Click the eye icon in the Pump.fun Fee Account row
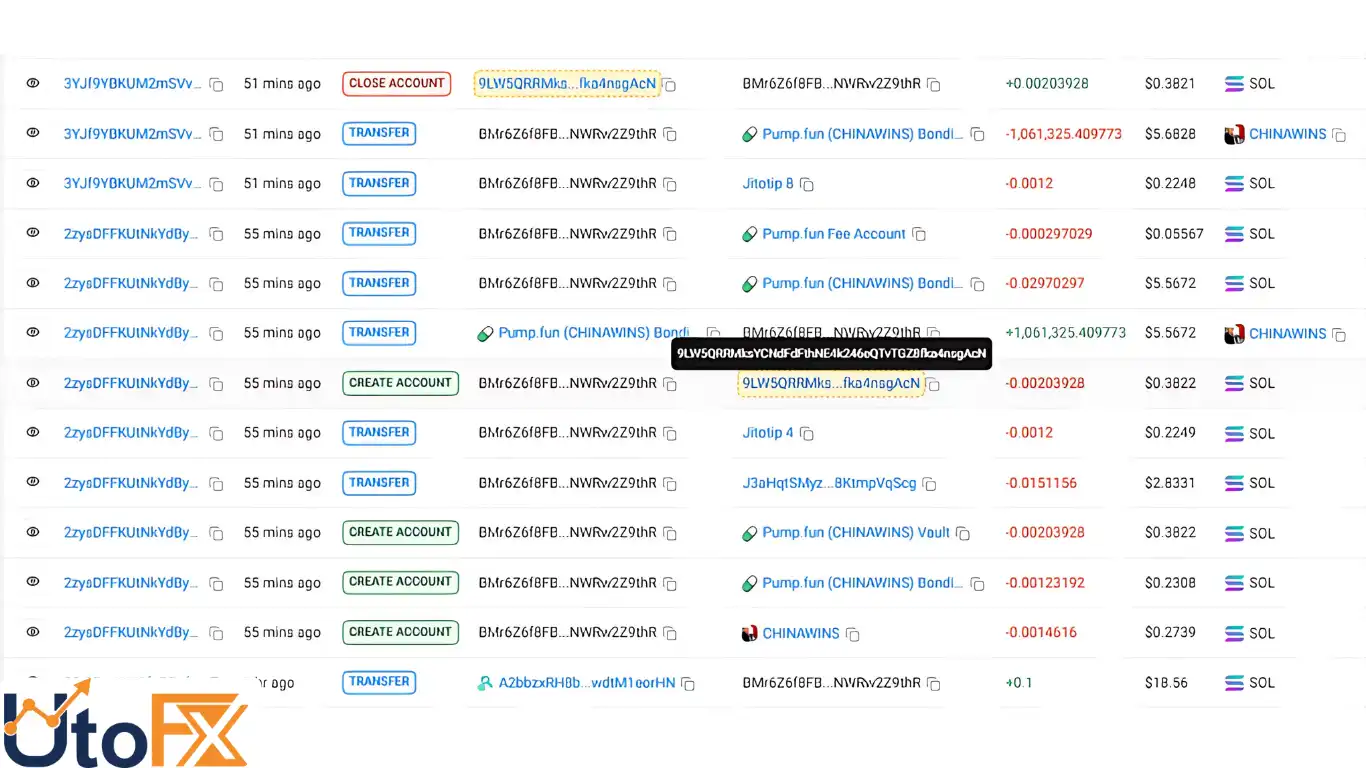This screenshot has width=1366, height=768. point(33,233)
